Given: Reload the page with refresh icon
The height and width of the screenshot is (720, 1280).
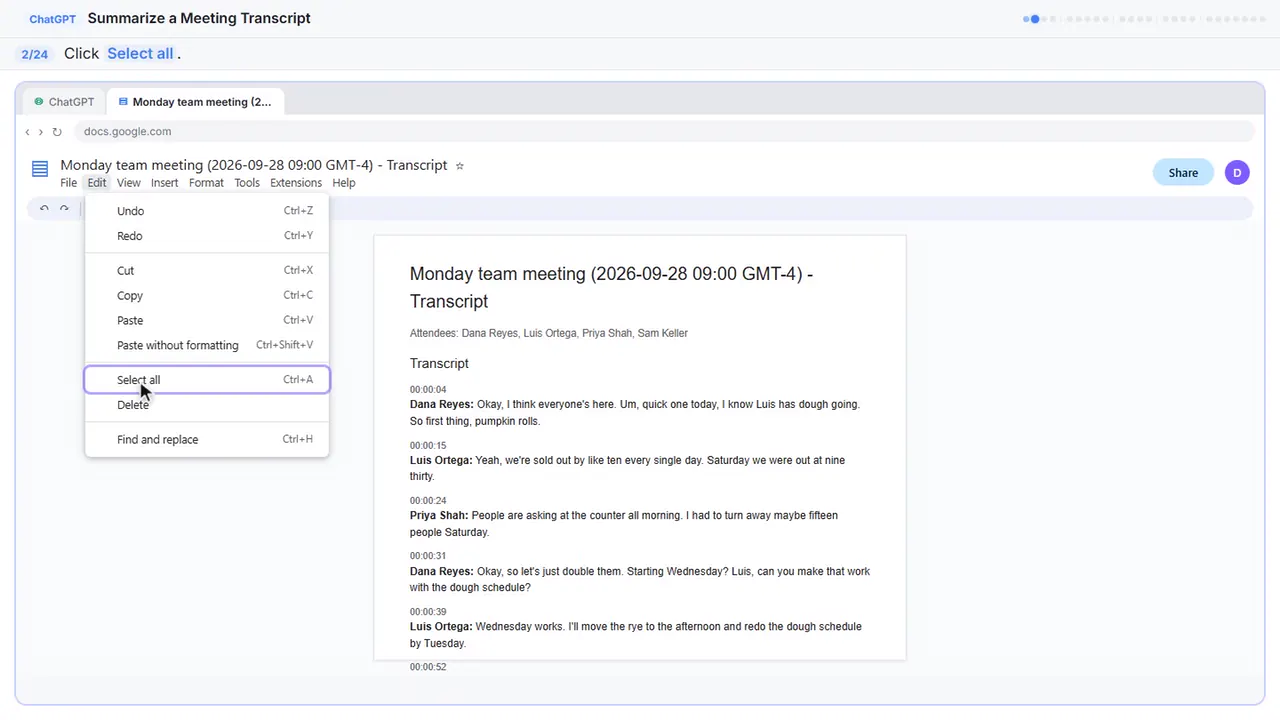Looking at the screenshot, I should [57, 132].
